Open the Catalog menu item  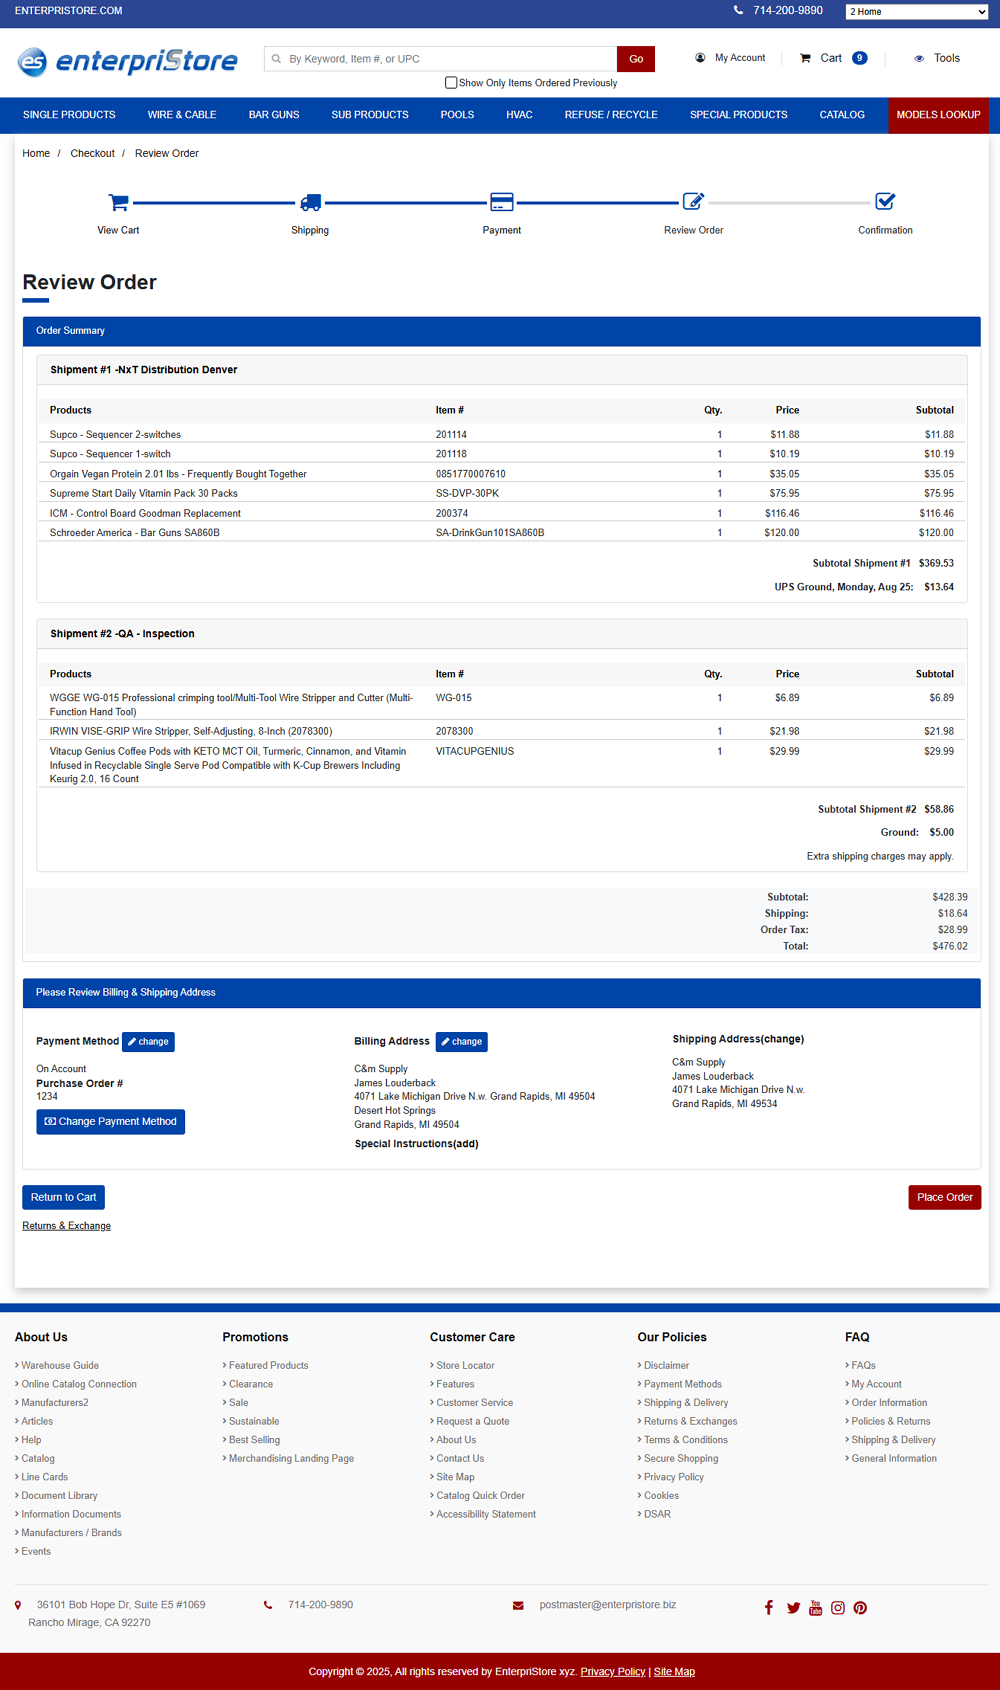[842, 115]
